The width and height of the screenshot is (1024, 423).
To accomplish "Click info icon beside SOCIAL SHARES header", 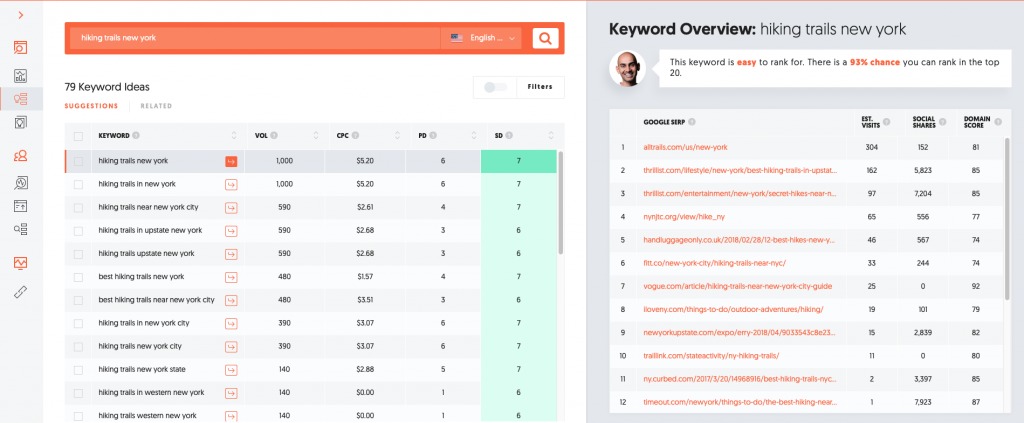I will coord(944,122).
